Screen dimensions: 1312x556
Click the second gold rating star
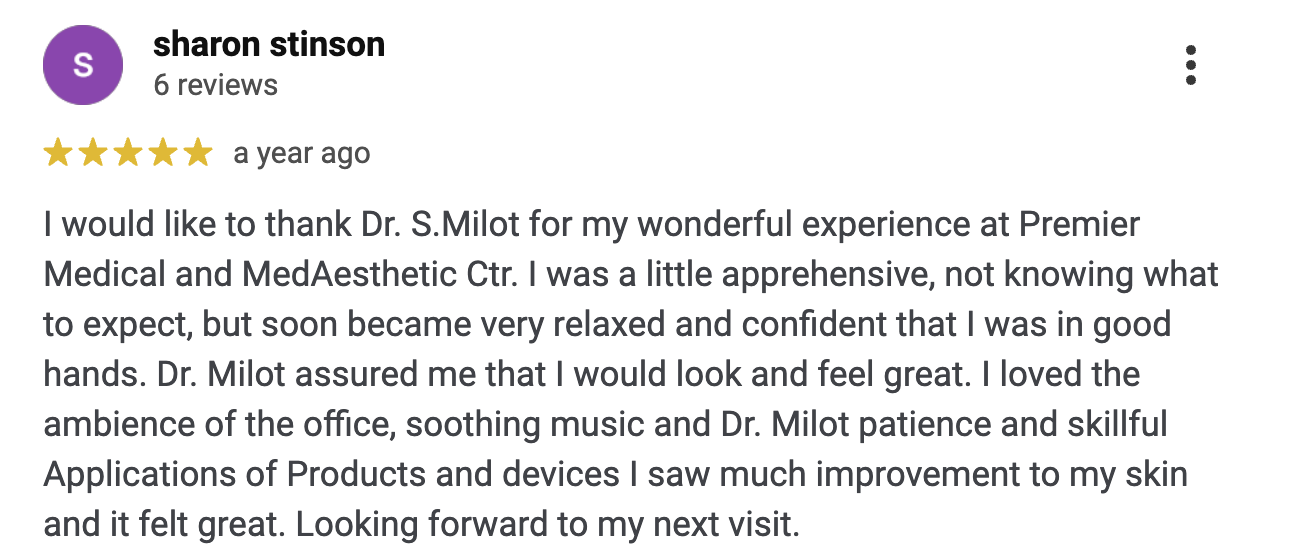(94, 153)
